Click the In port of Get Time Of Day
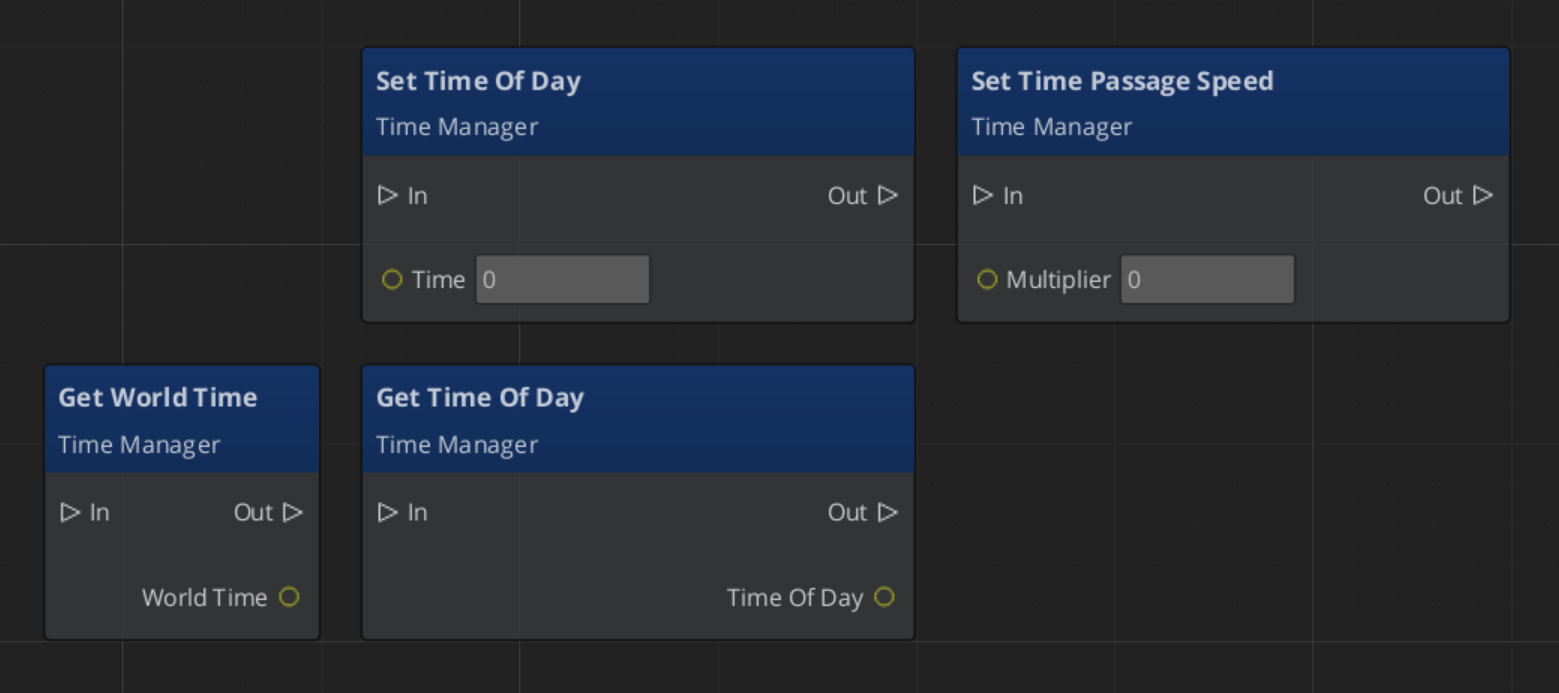The height and width of the screenshot is (693, 1559). tap(388, 512)
